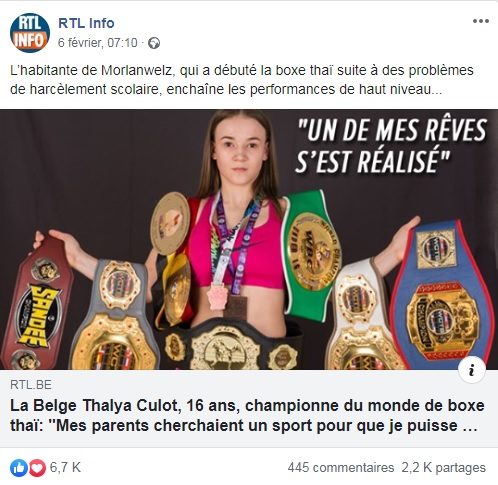Click the quote overlay "Un de mes rêves"

(x=391, y=146)
